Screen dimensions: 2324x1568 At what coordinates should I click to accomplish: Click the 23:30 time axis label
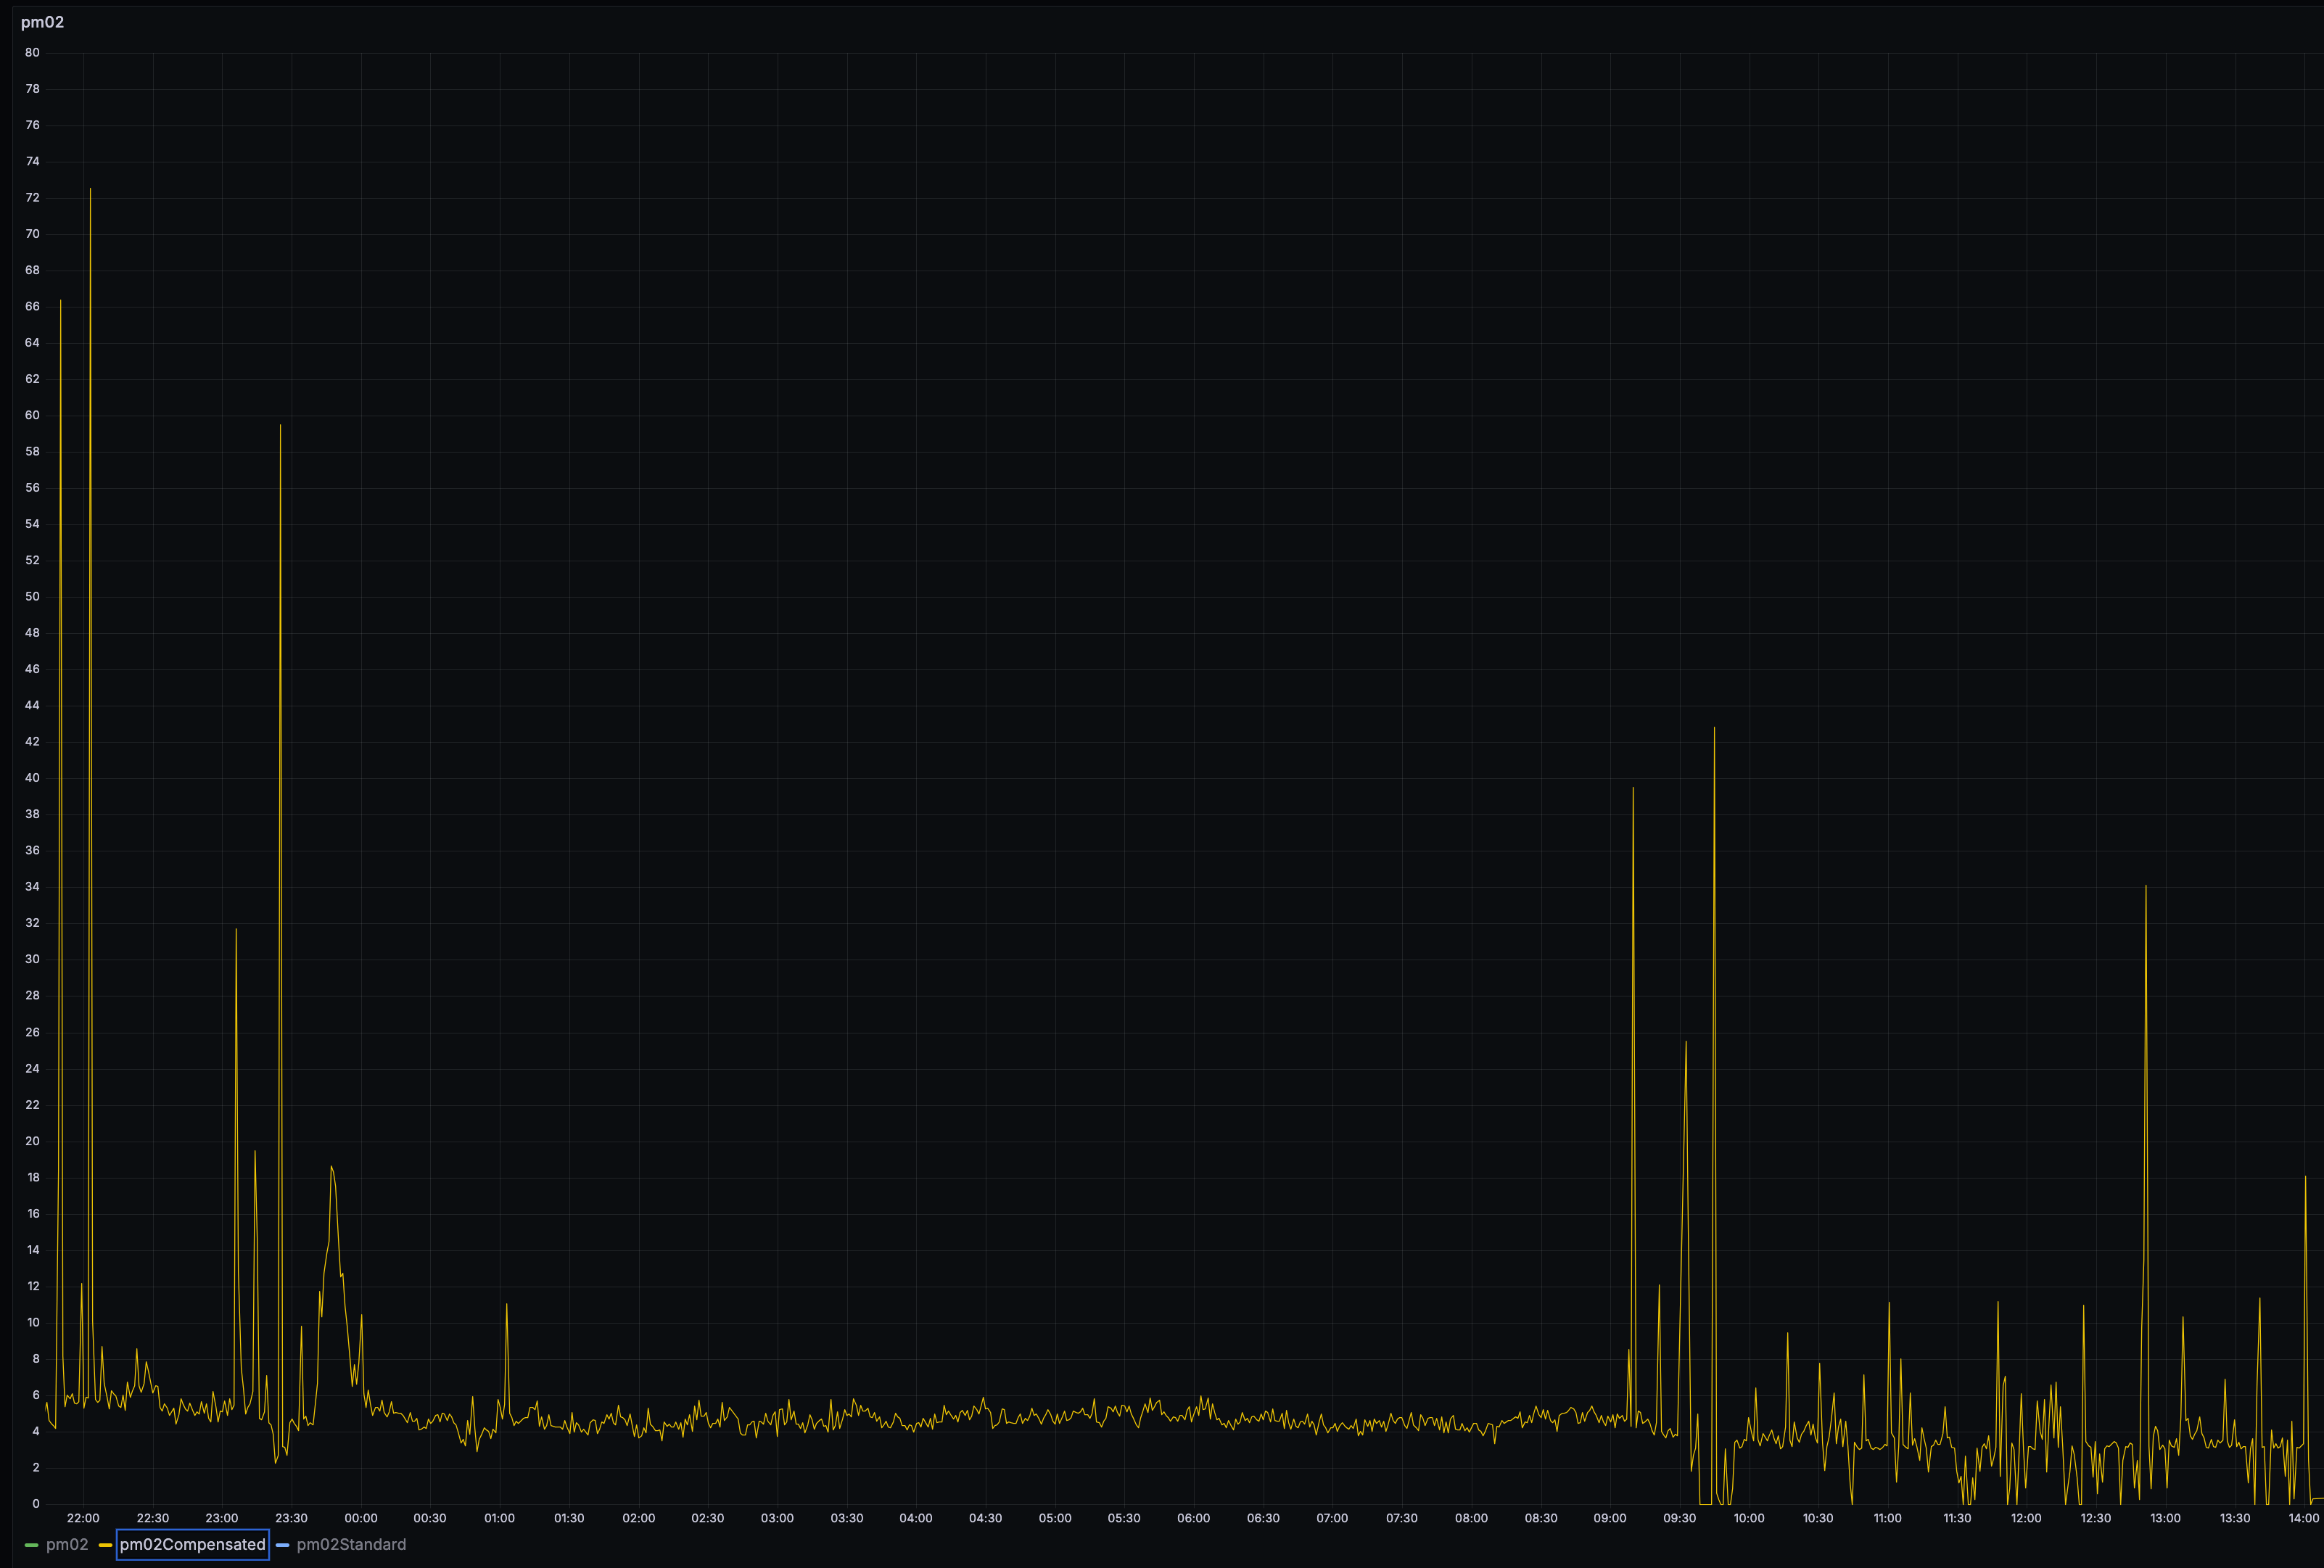click(x=292, y=1518)
